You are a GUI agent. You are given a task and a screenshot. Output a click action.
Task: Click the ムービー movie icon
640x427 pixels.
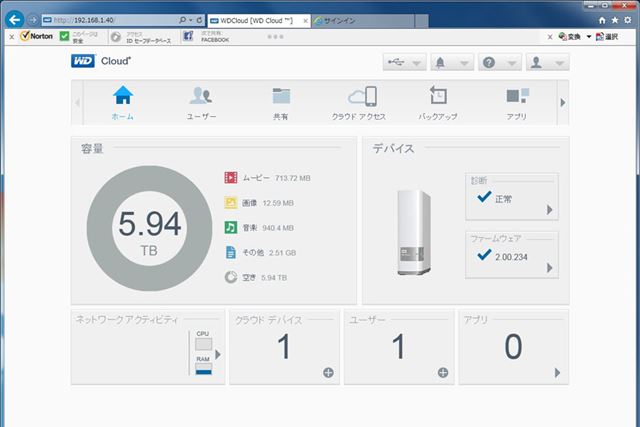231,178
